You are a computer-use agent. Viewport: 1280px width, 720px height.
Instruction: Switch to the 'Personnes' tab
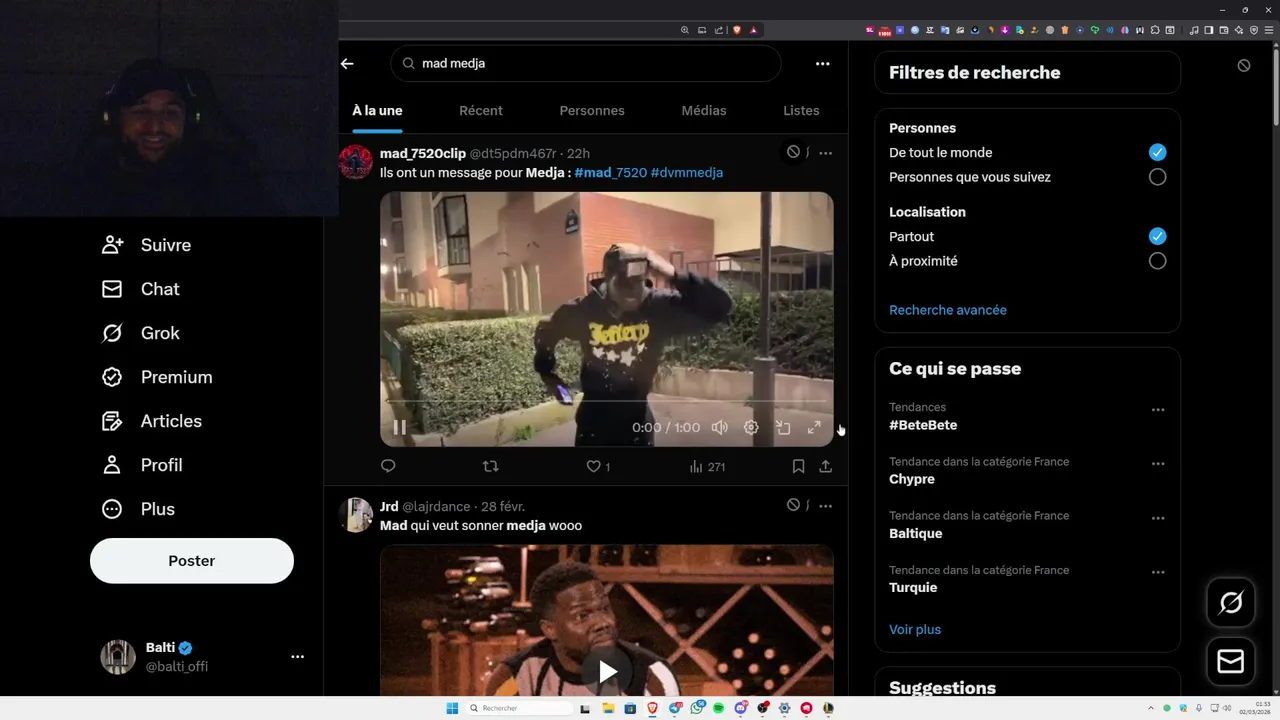592,111
